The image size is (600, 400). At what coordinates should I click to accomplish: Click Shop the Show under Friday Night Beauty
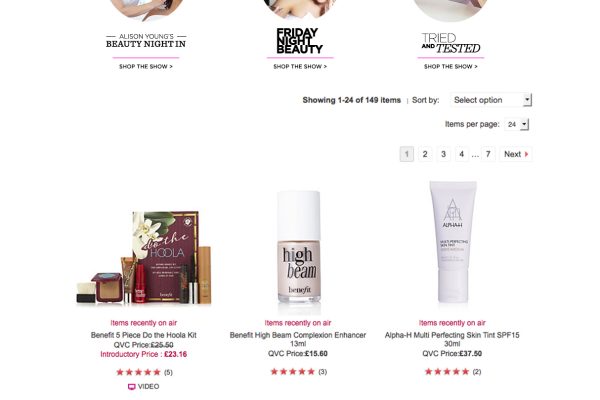[x=300, y=67]
